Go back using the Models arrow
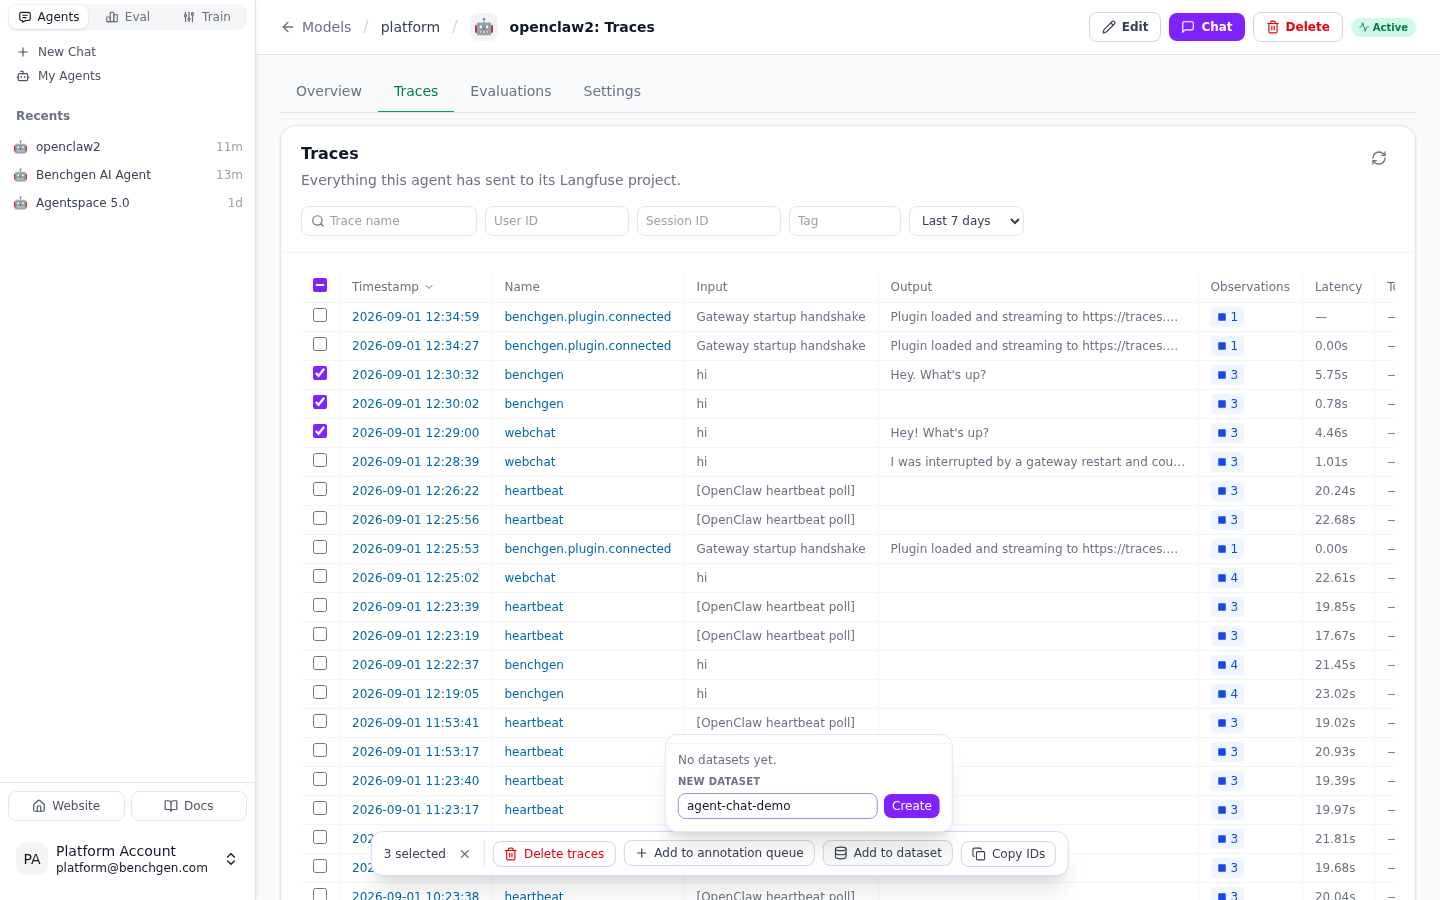 [x=288, y=27]
